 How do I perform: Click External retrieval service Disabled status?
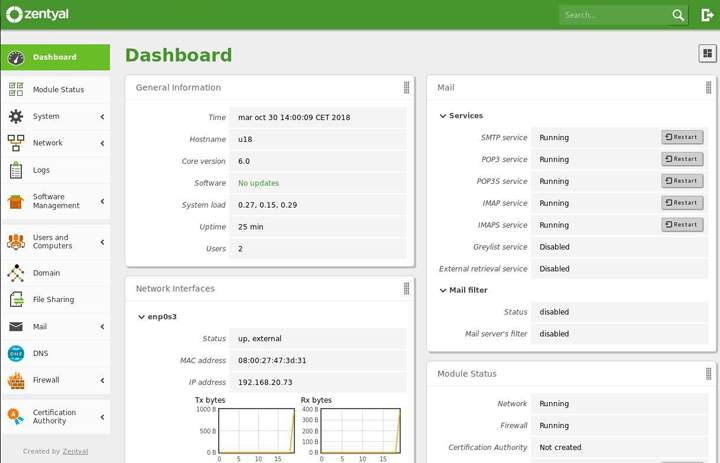click(x=554, y=269)
